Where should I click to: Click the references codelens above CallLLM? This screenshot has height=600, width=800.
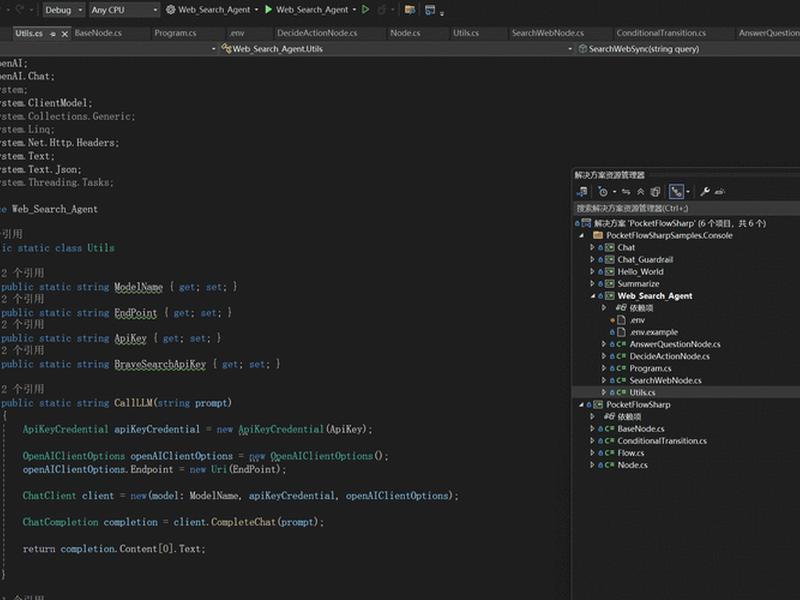[x=22, y=389]
